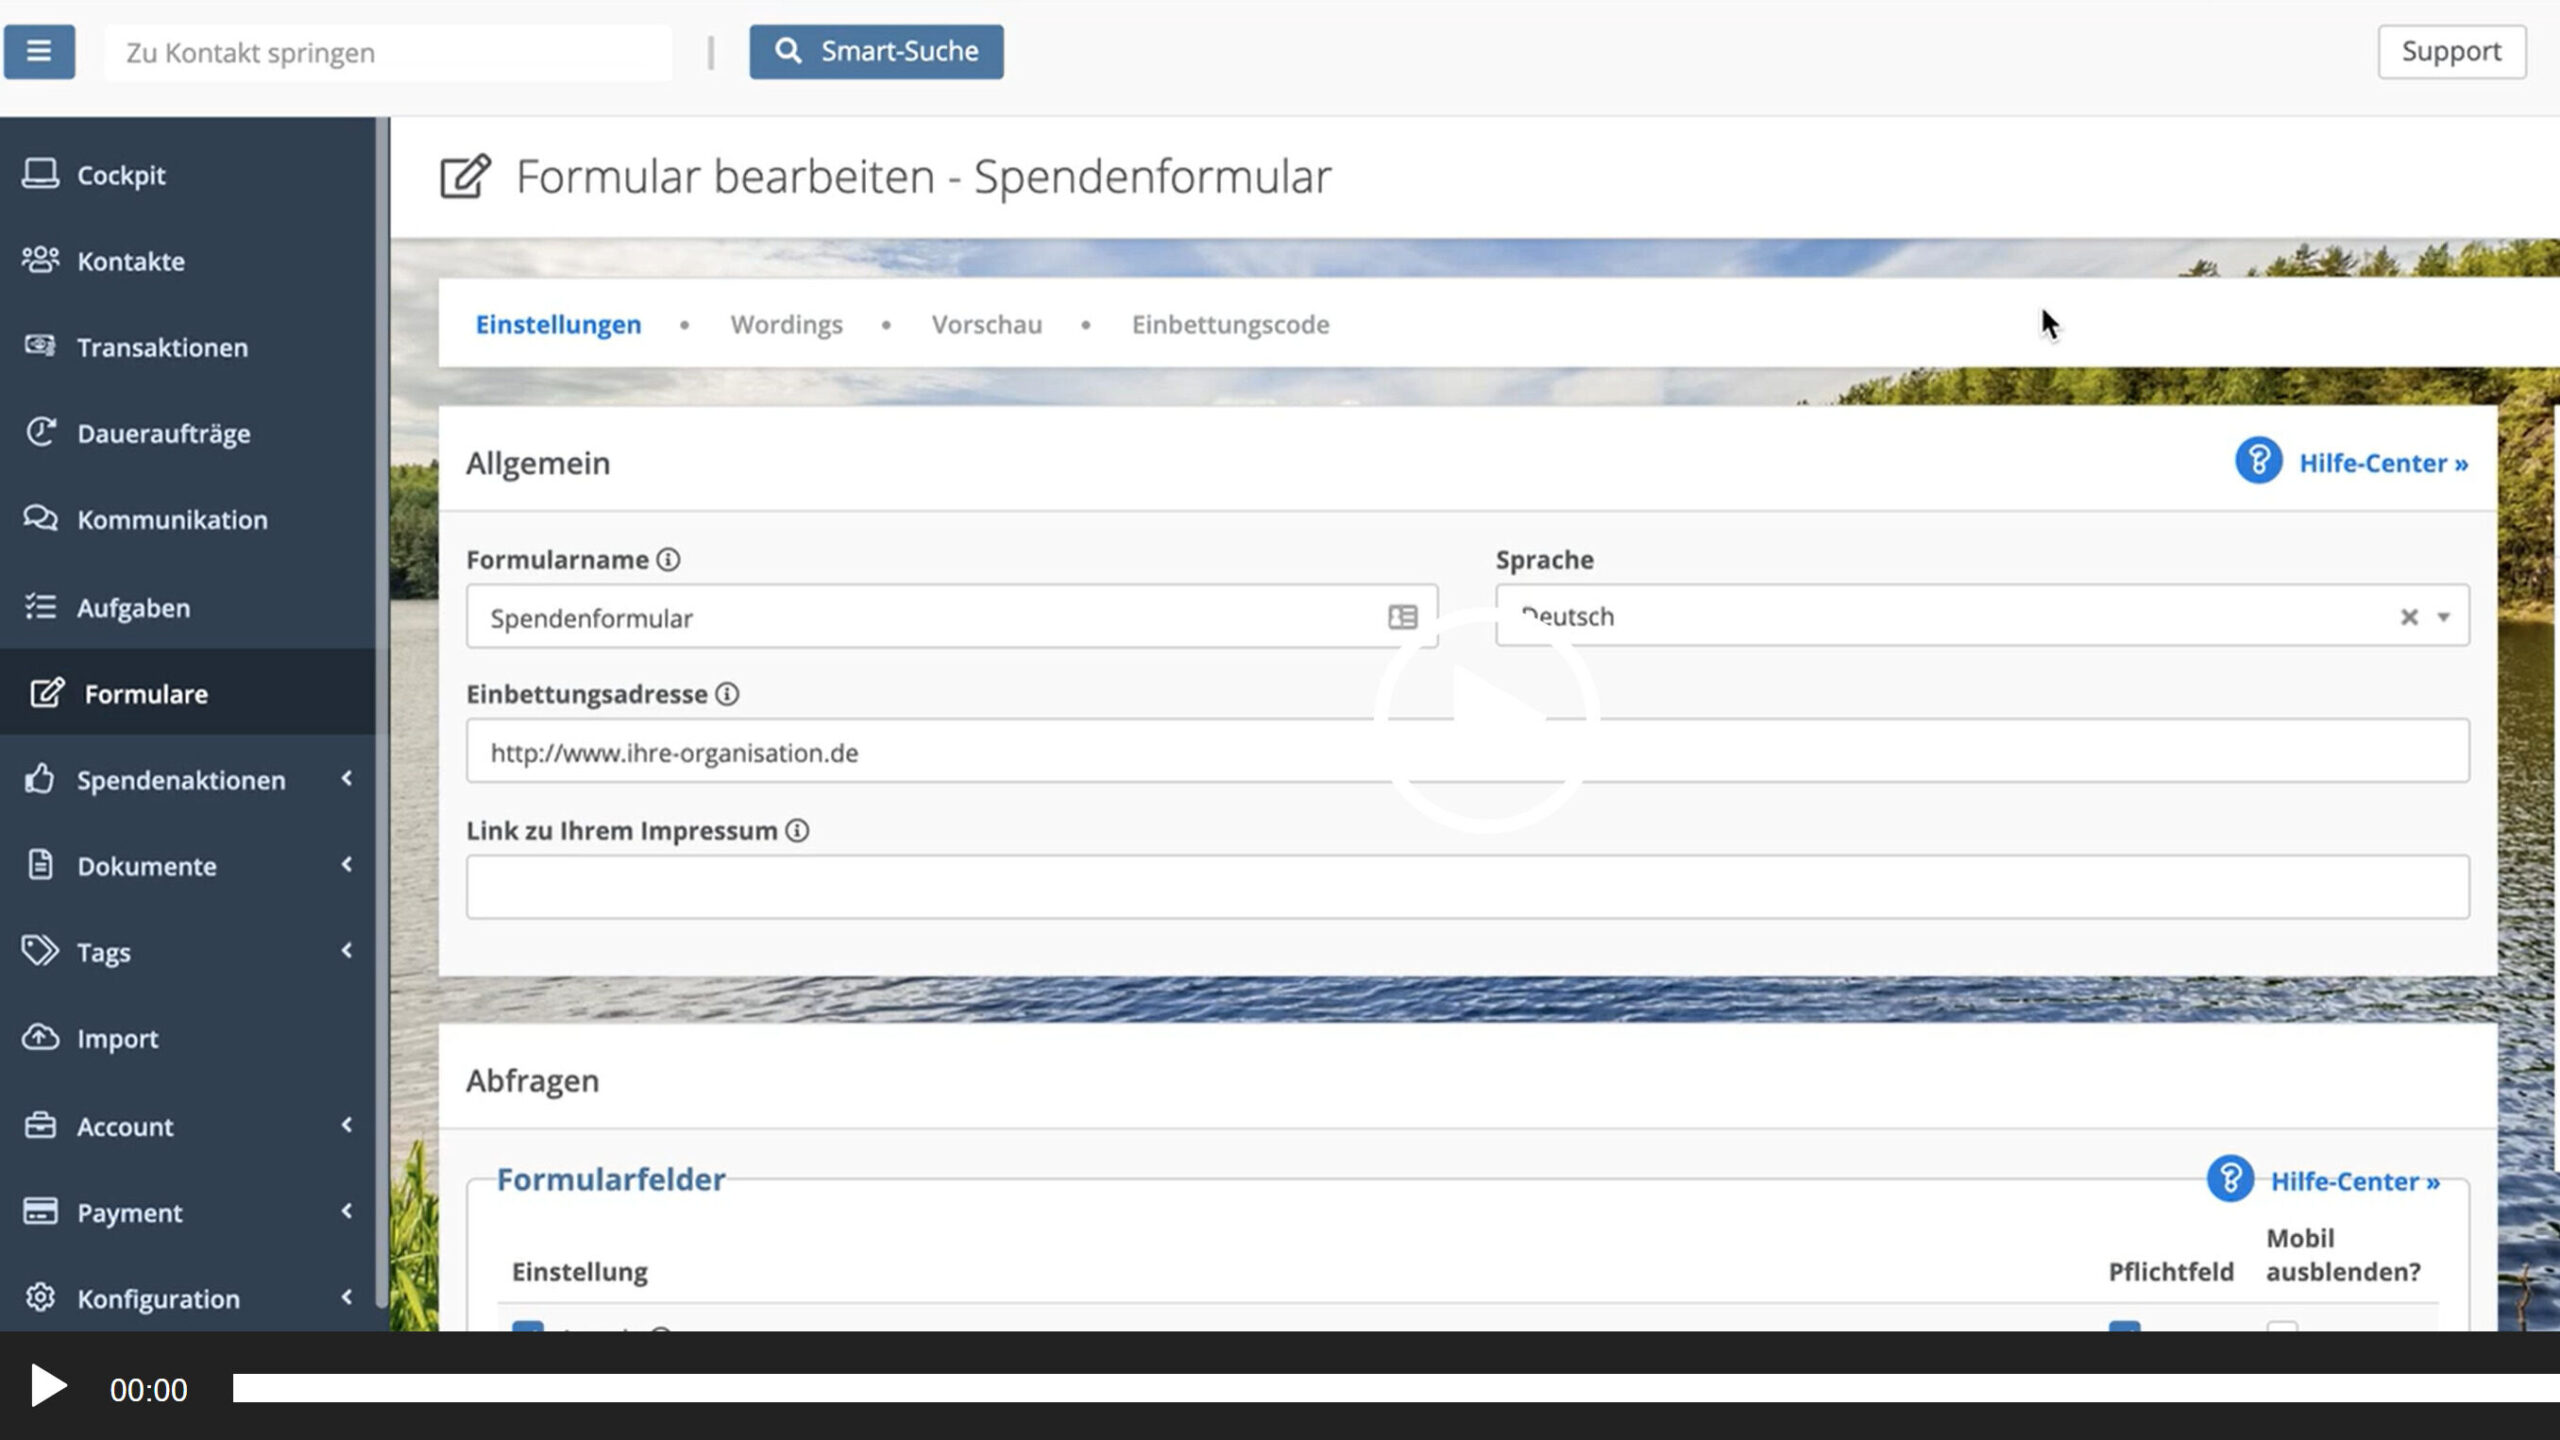Click the Cockpit sidebar icon
Image resolution: width=2560 pixels, height=1440 pixels.
[x=40, y=174]
